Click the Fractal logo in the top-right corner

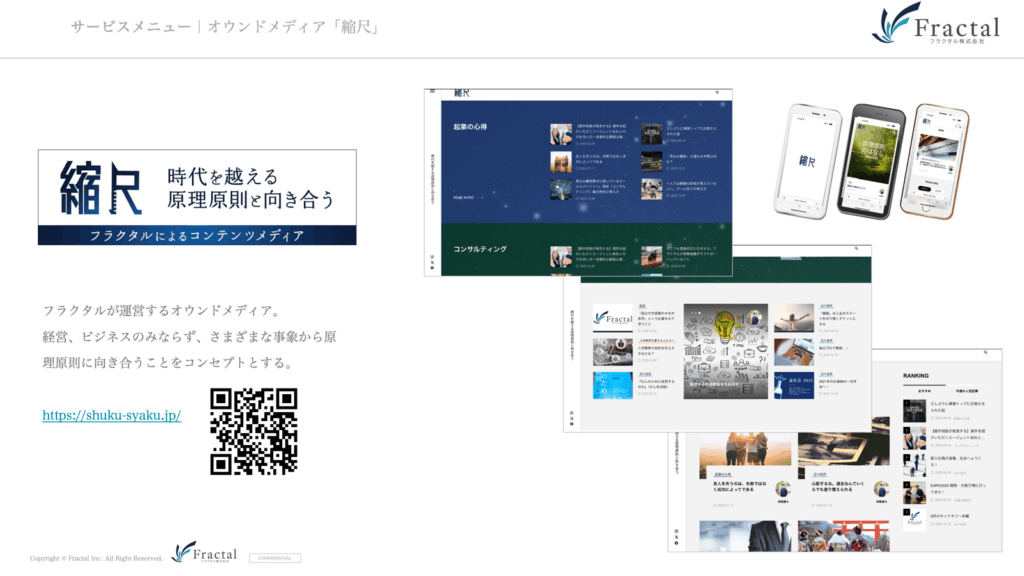[x=934, y=25]
